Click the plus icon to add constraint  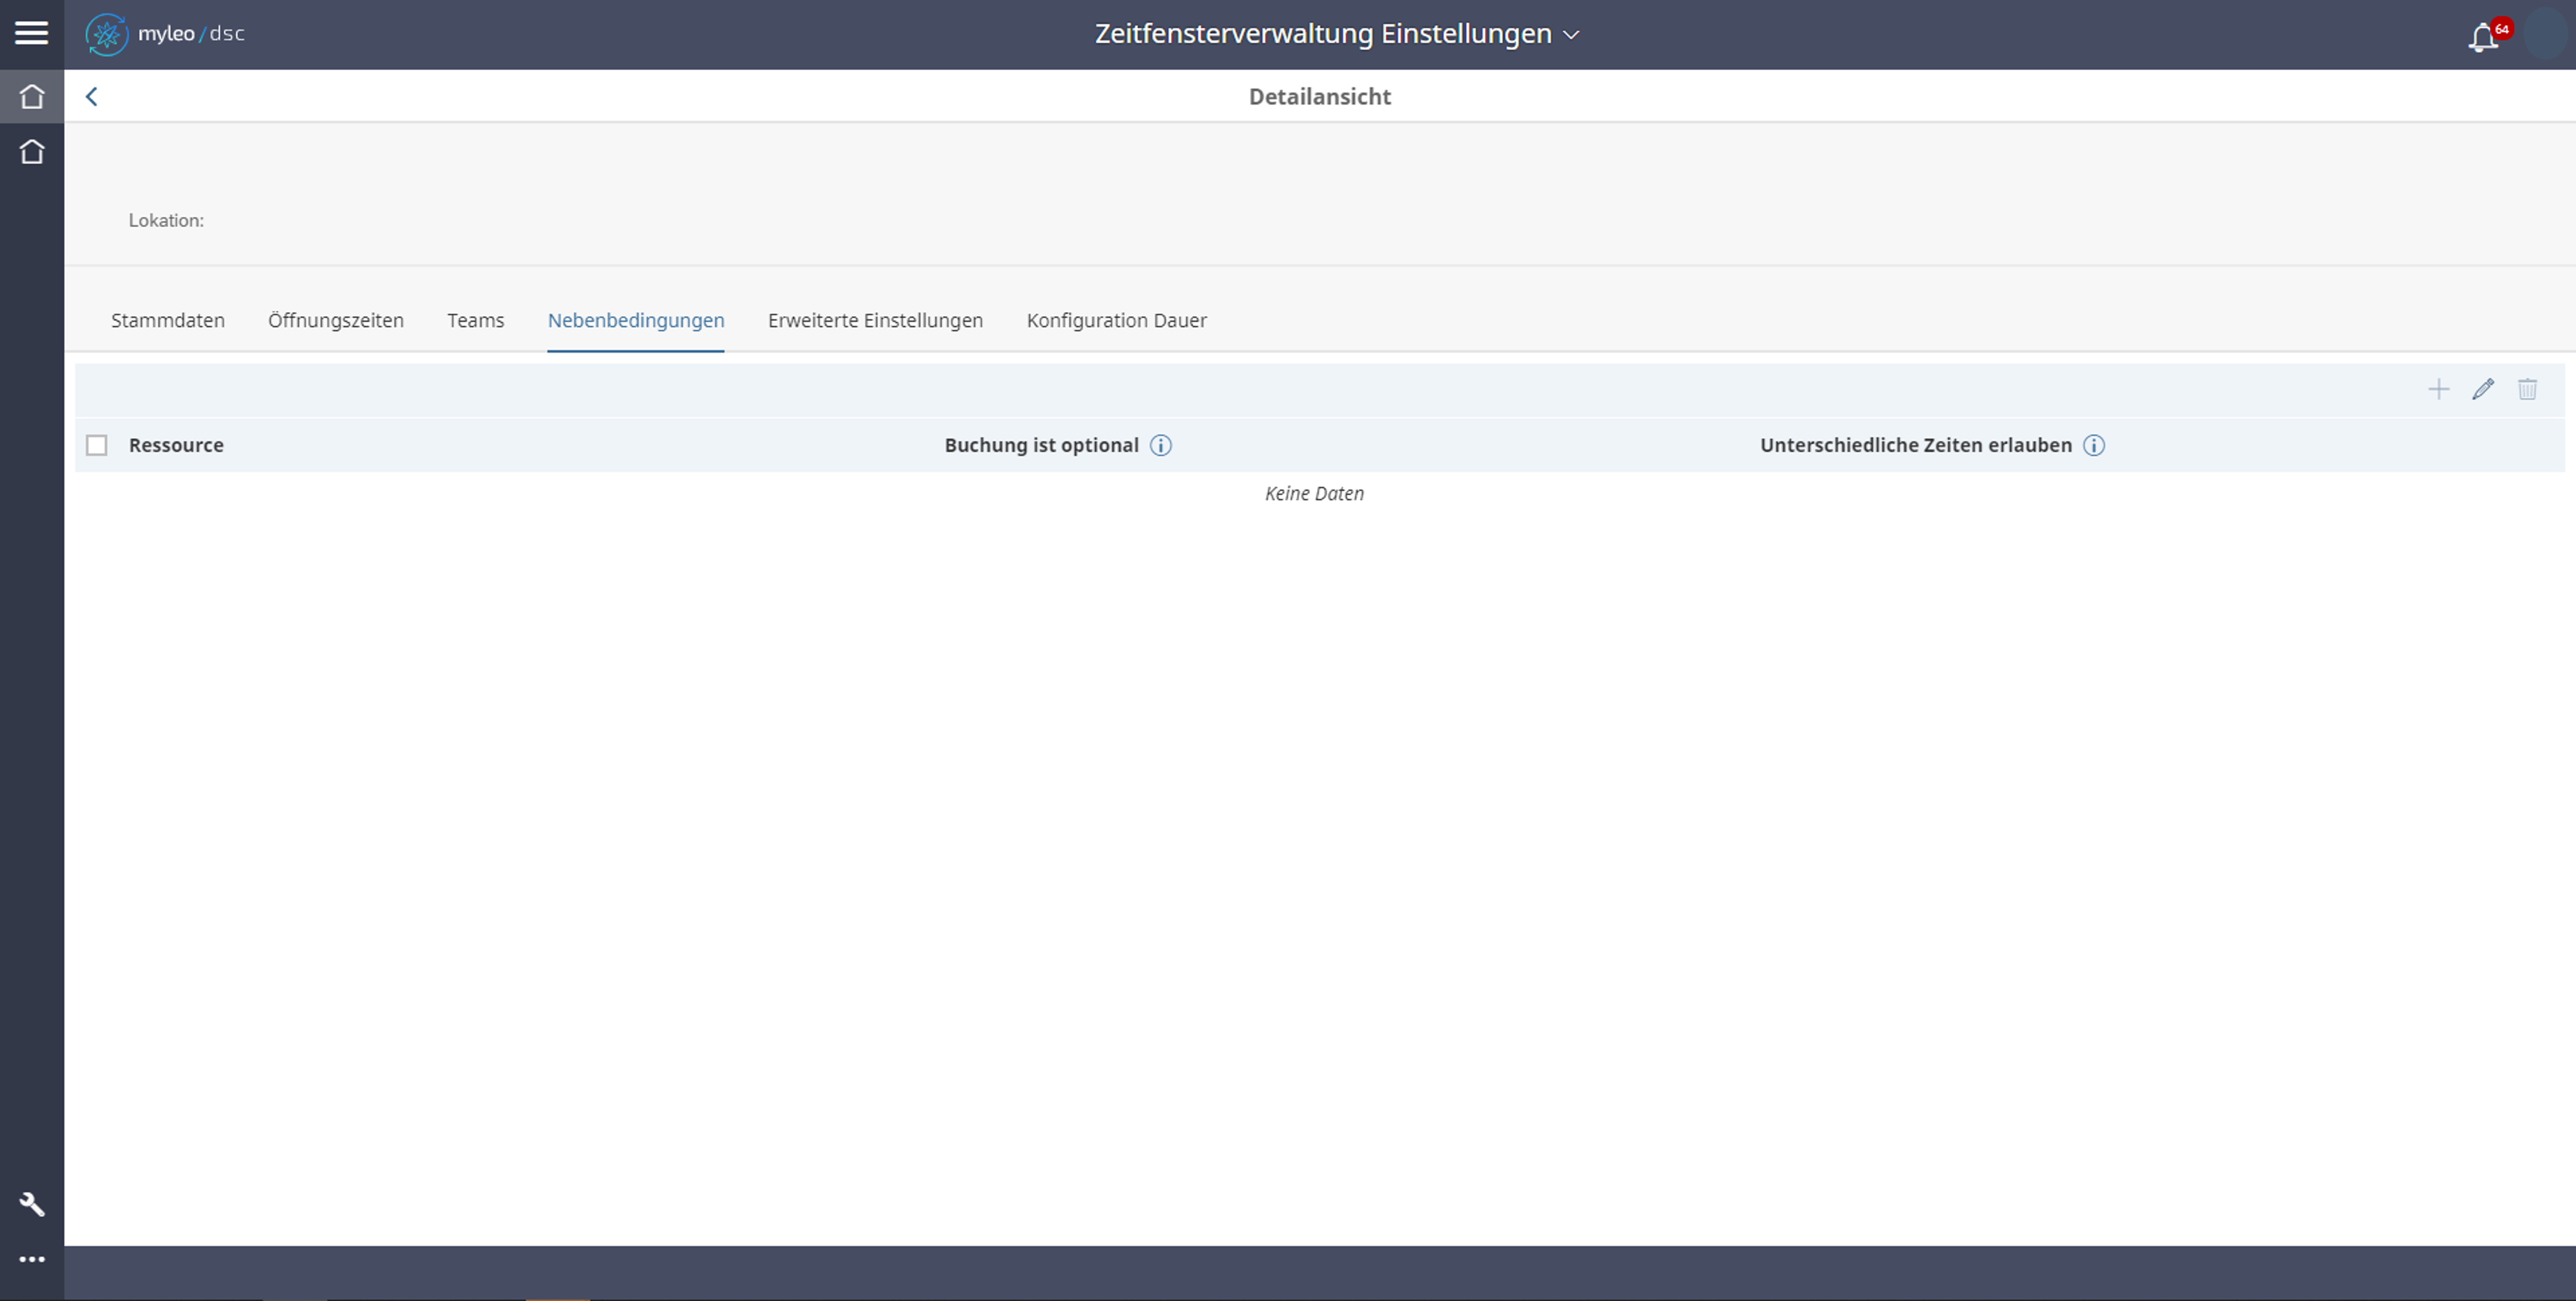point(2439,390)
